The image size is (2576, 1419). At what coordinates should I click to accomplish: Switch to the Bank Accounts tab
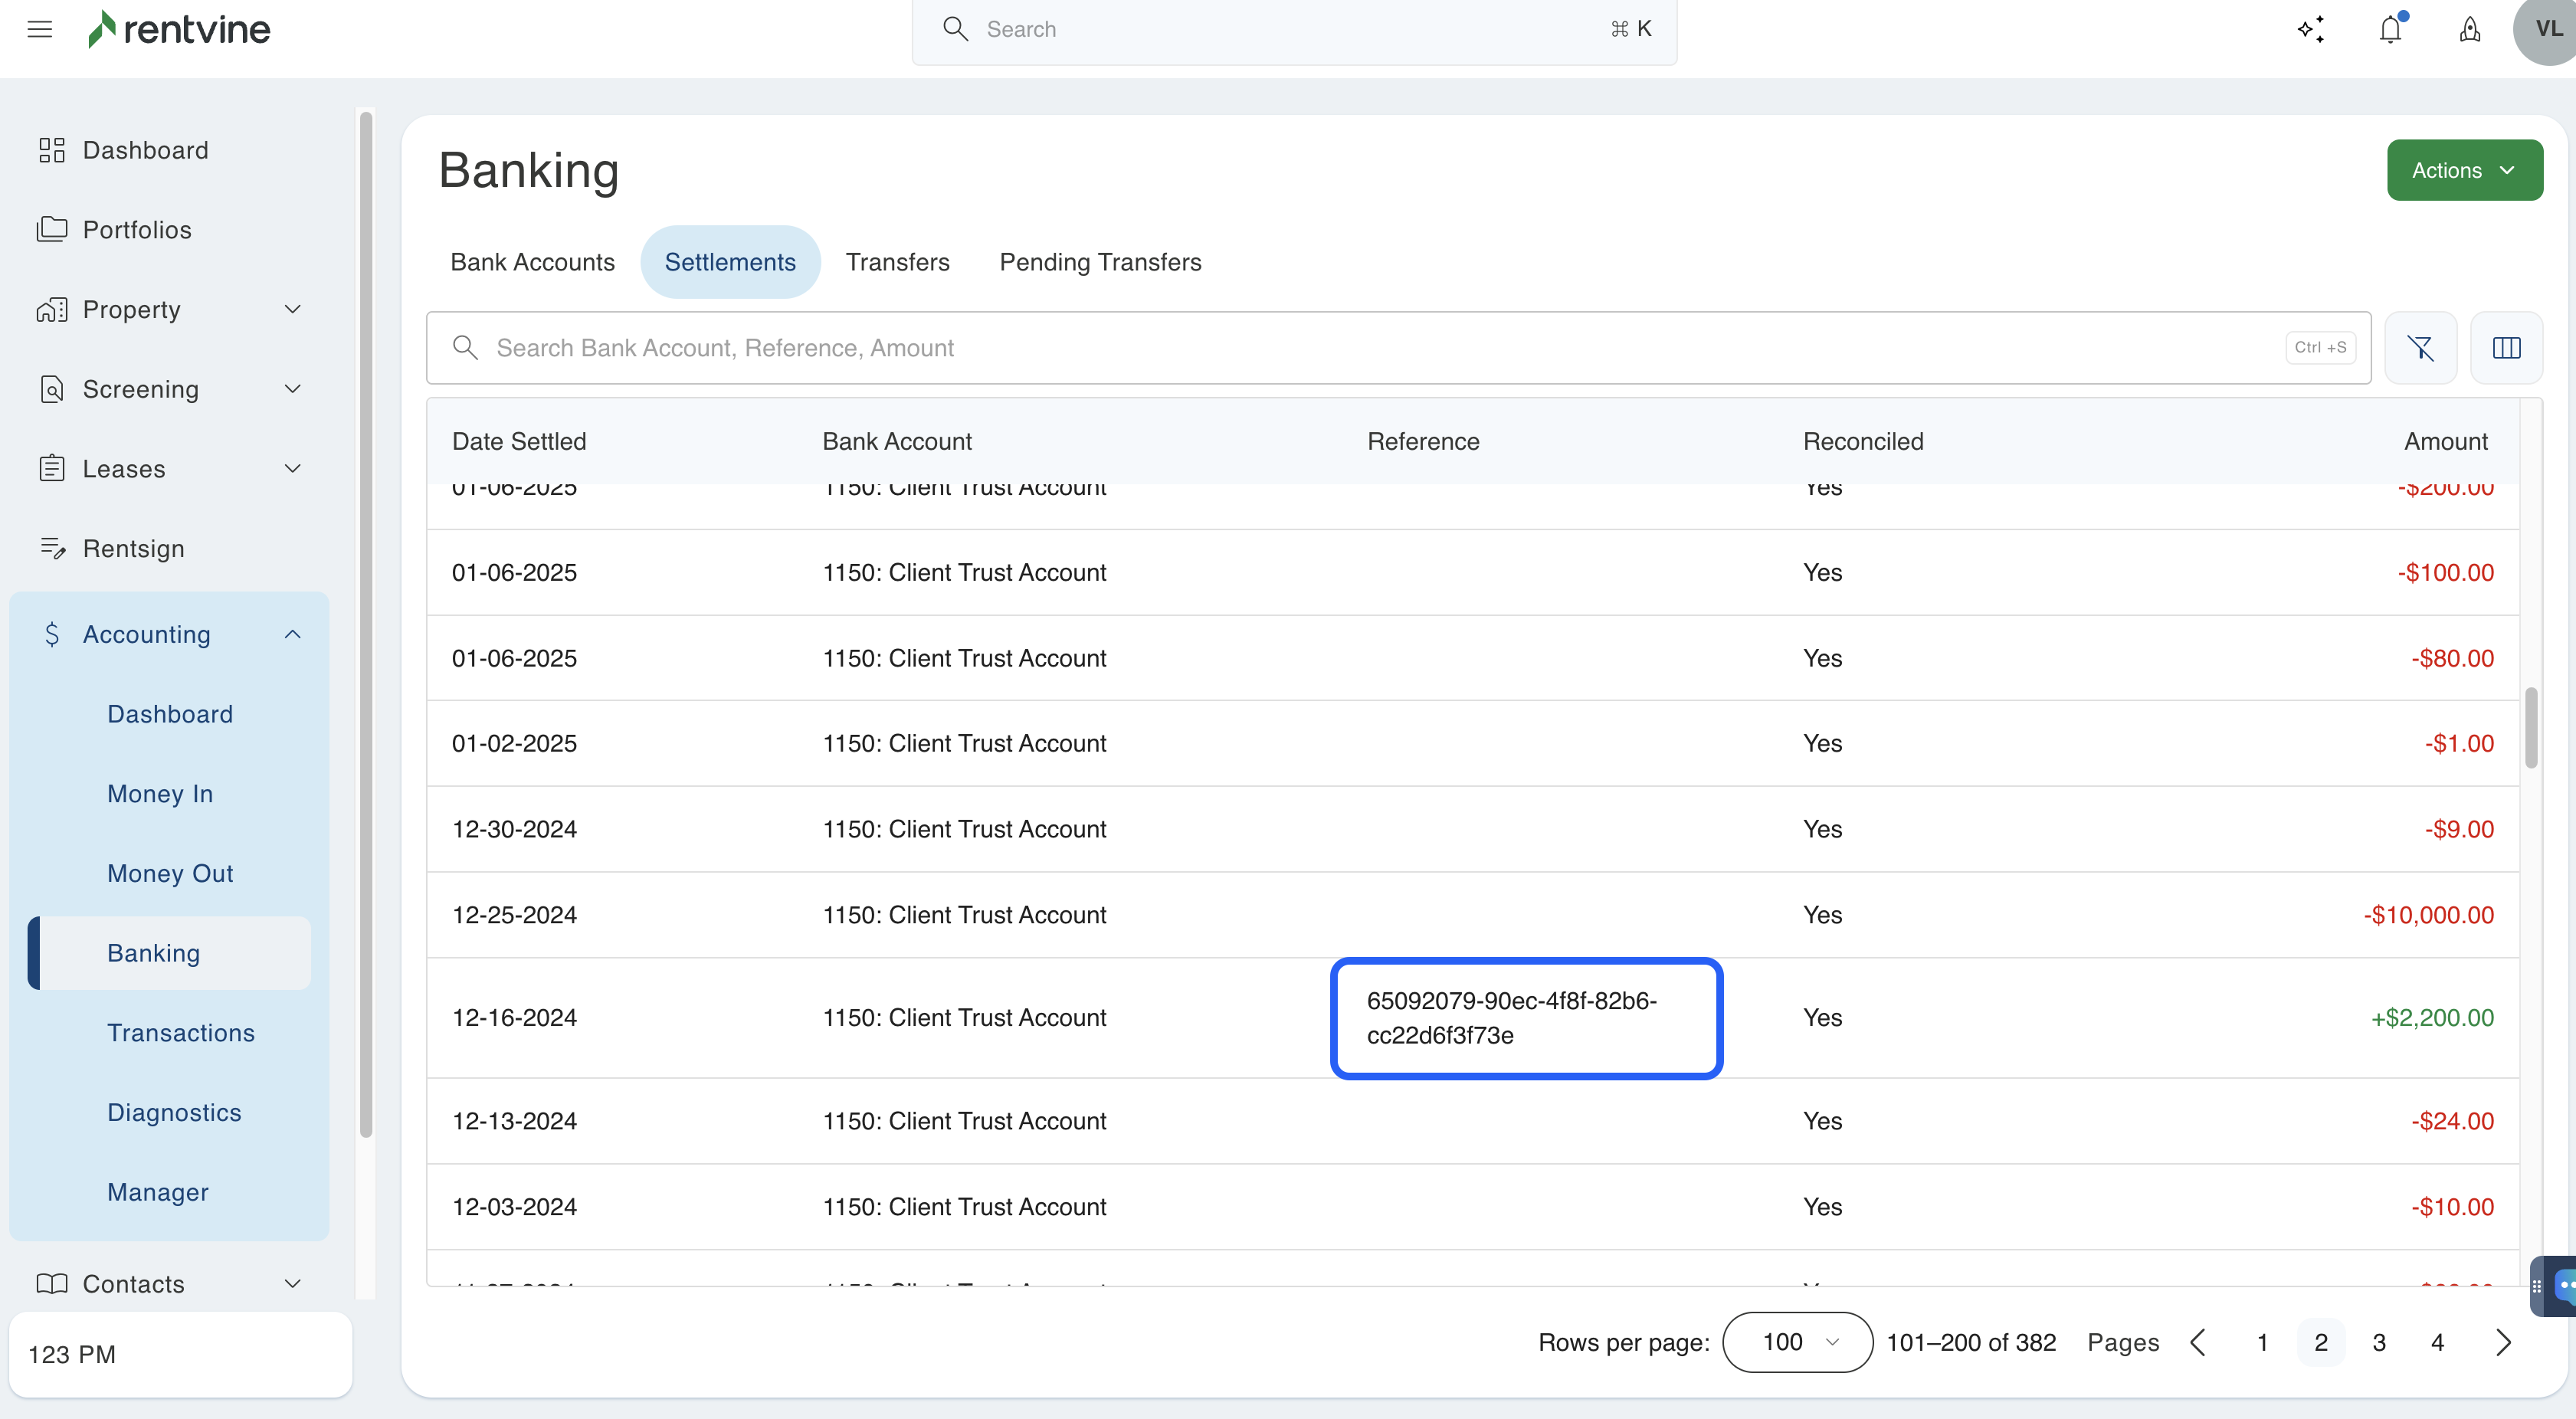pos(532,262)
